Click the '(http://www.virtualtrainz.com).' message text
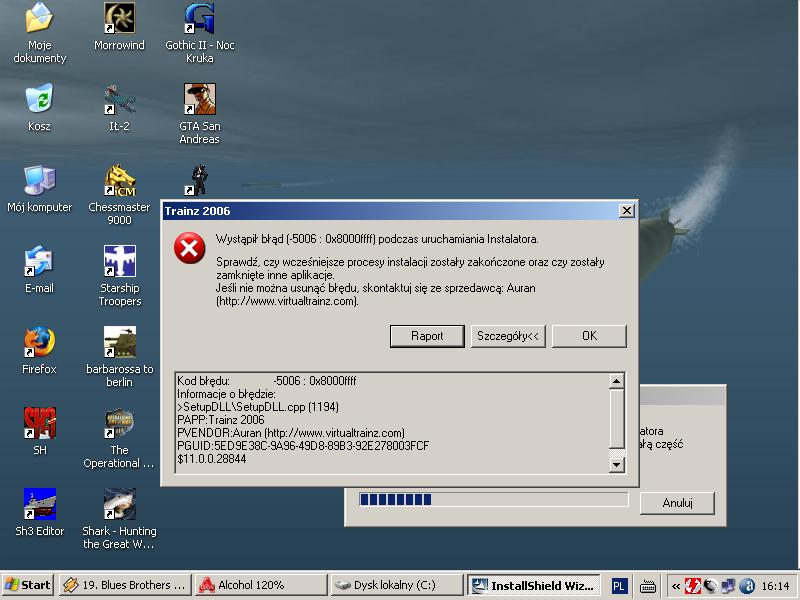 pyautogui.click(x=287, y=301)
